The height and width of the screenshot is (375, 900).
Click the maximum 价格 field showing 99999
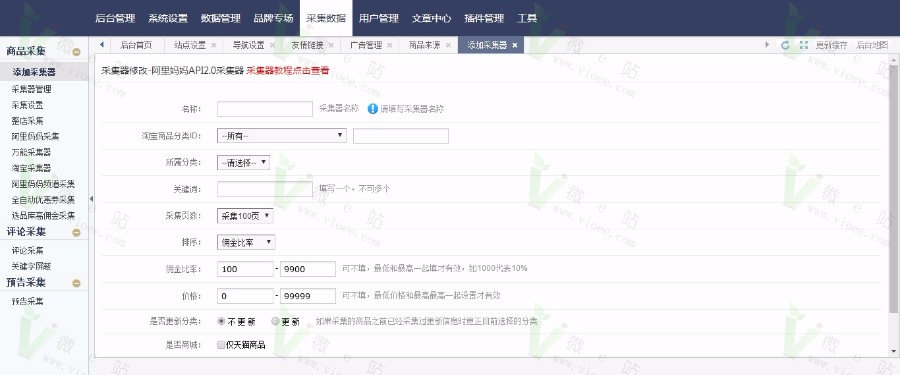(x=308, y=296)
